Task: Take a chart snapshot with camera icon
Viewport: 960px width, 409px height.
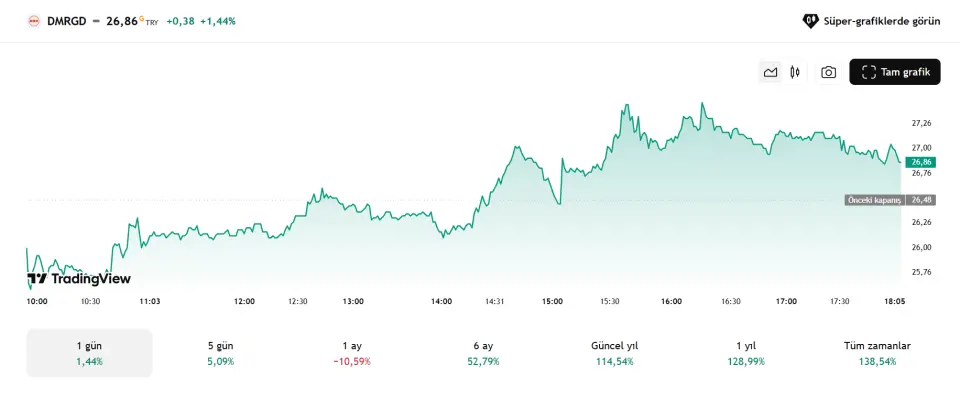Action: coord(829,72)
